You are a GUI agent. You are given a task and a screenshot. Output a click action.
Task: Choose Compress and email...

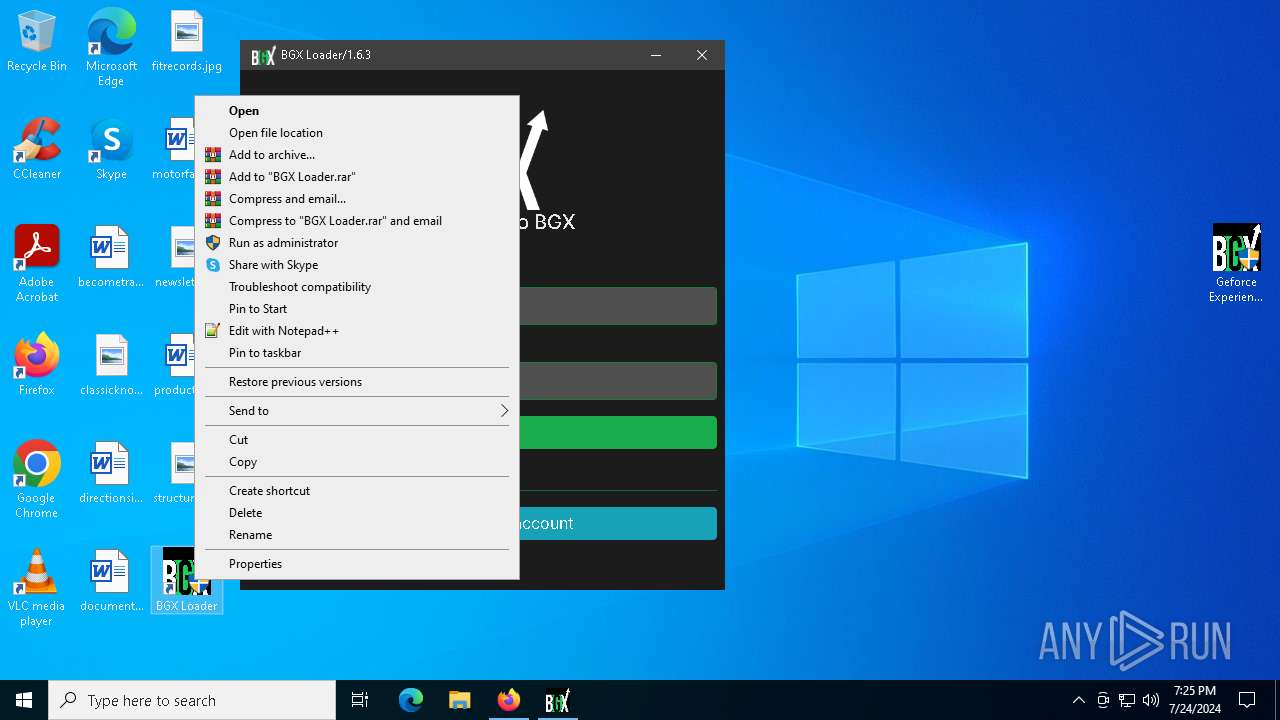point(357,199)
